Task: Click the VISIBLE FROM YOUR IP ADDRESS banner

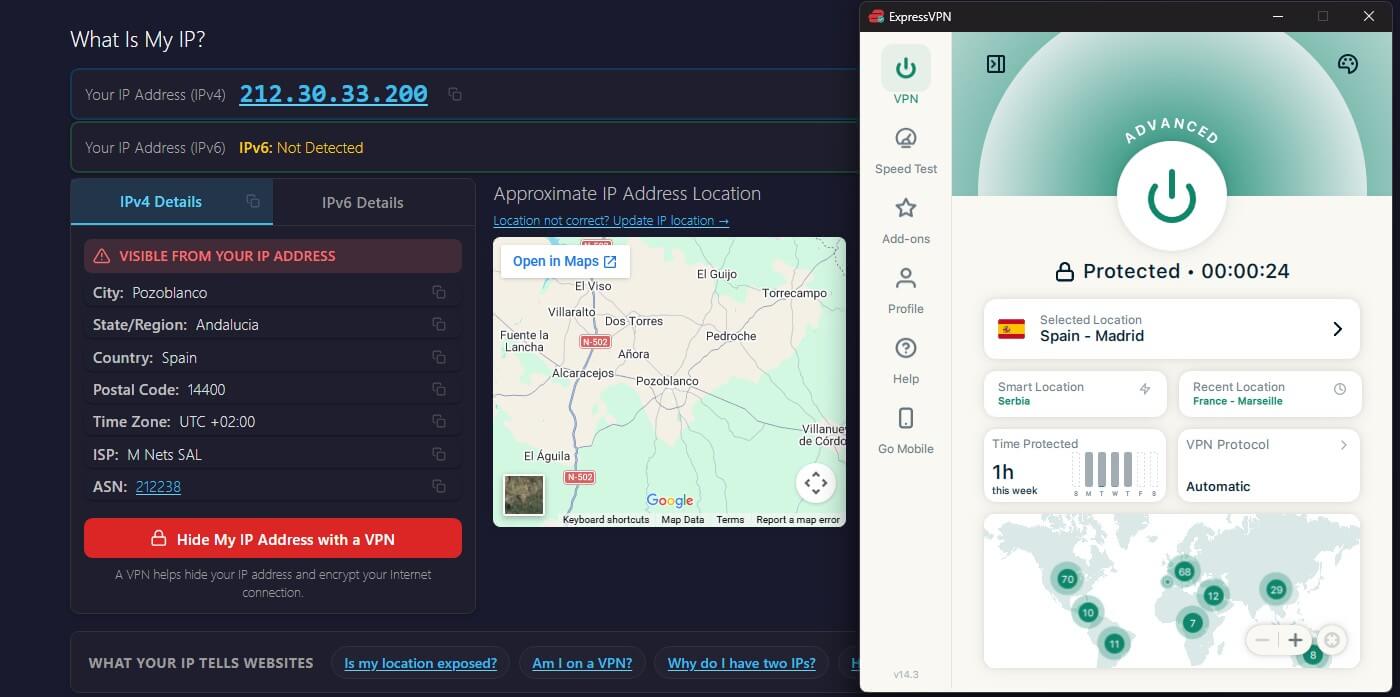Action: point(273,256)
